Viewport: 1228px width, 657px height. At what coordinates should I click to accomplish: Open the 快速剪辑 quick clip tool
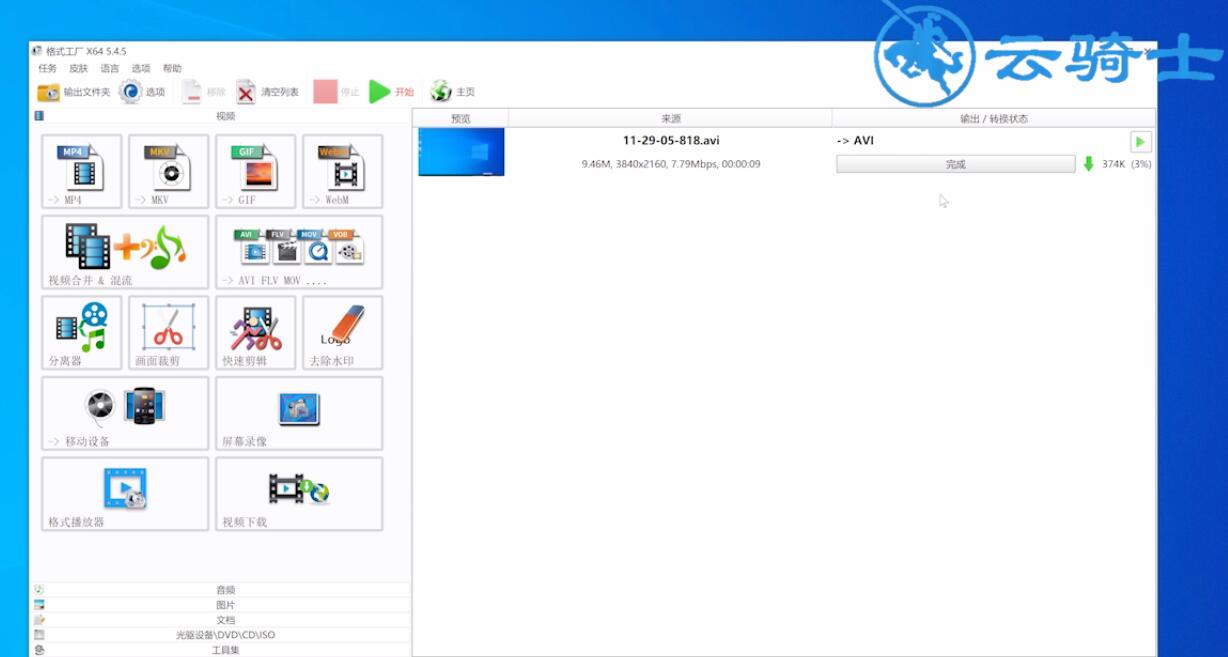click(256, 333)
